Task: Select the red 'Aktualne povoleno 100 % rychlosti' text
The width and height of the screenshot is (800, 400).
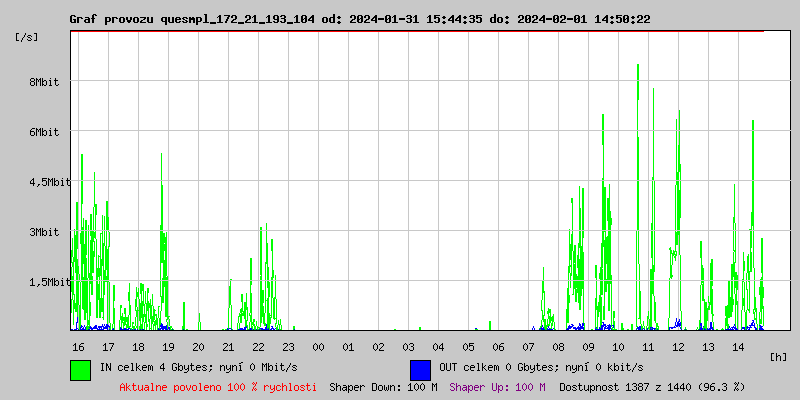Action: 218,387
